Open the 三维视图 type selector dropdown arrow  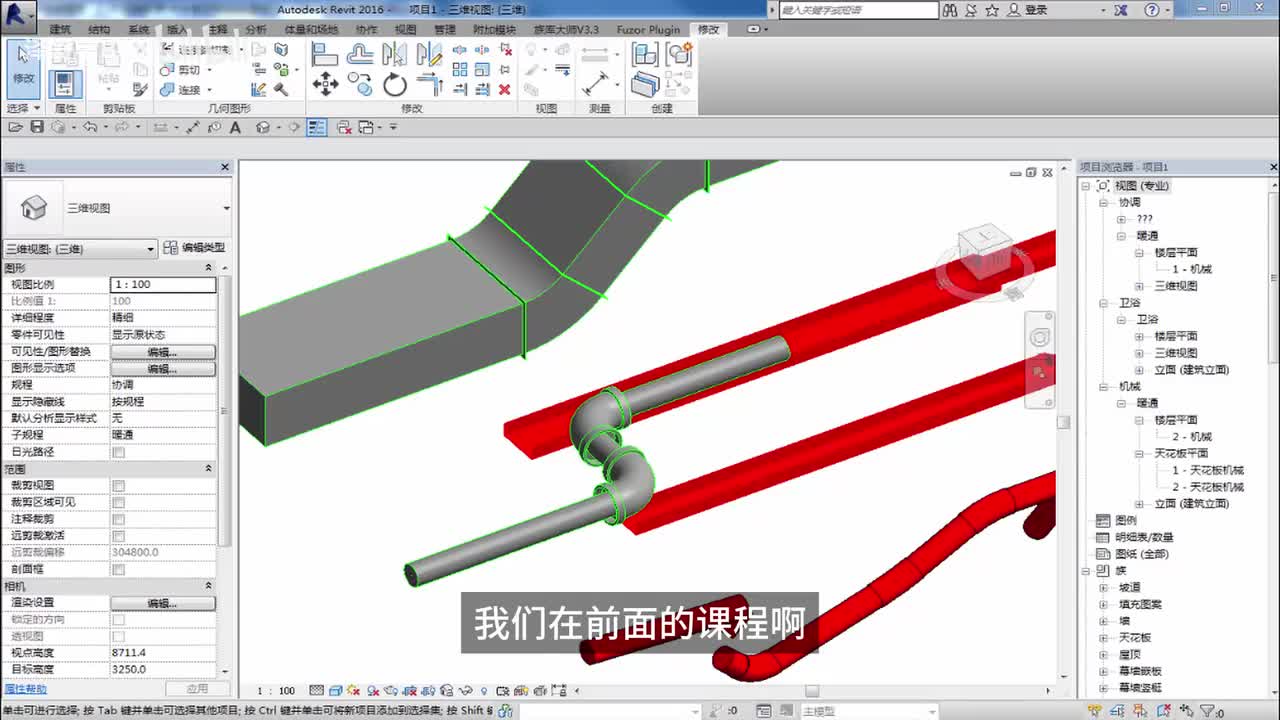coord(226,208)
